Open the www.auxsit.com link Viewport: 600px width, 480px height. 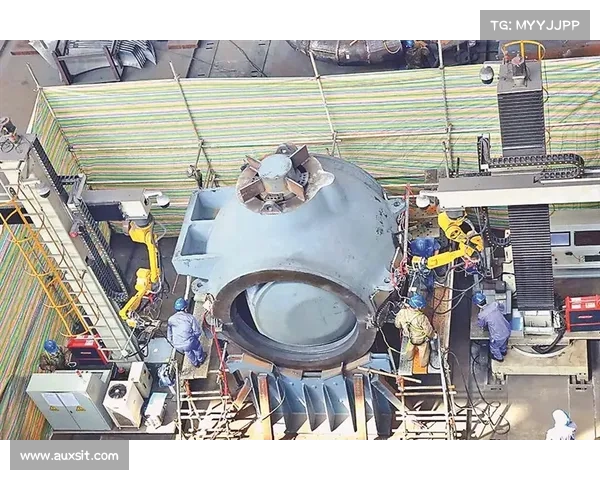coord(69,456)
